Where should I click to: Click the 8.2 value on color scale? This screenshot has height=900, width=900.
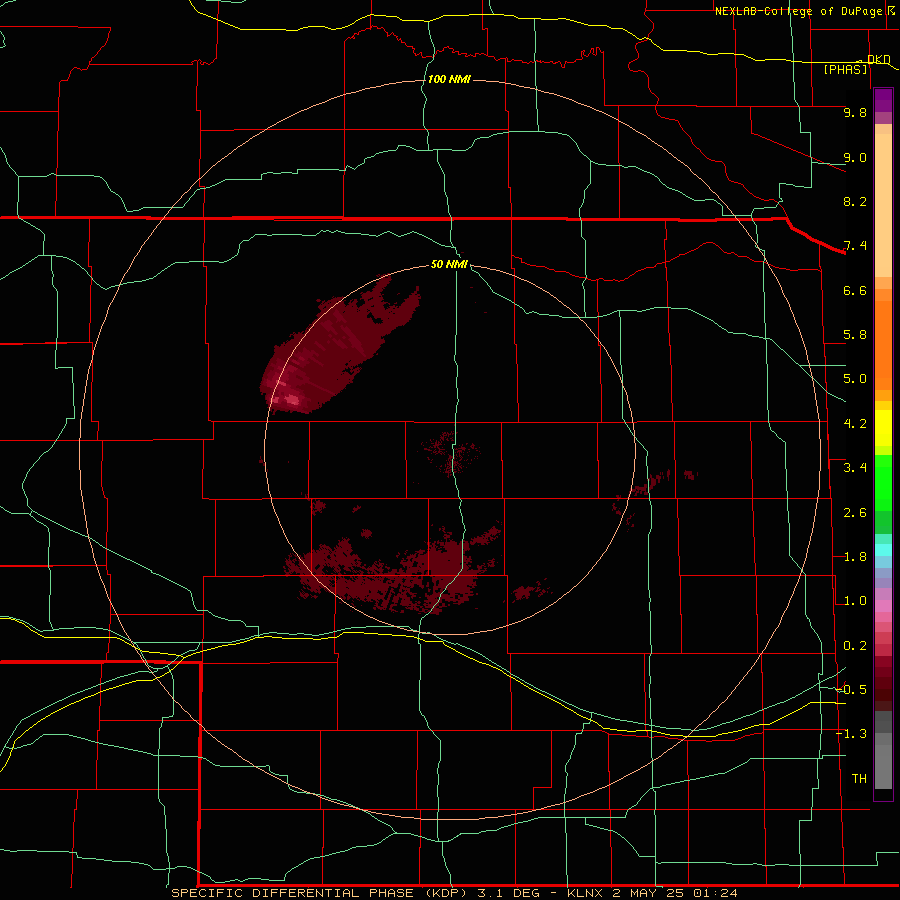tap(855, 201)
